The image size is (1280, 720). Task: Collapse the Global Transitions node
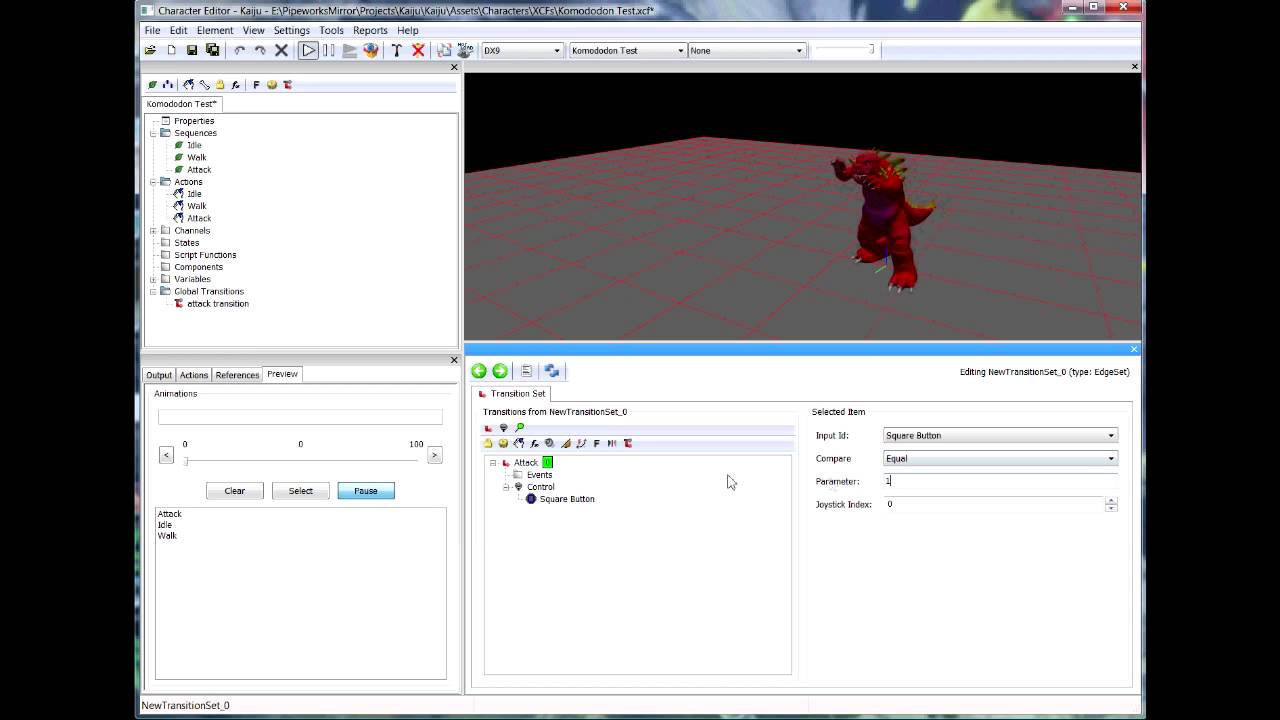coord(153,291)
